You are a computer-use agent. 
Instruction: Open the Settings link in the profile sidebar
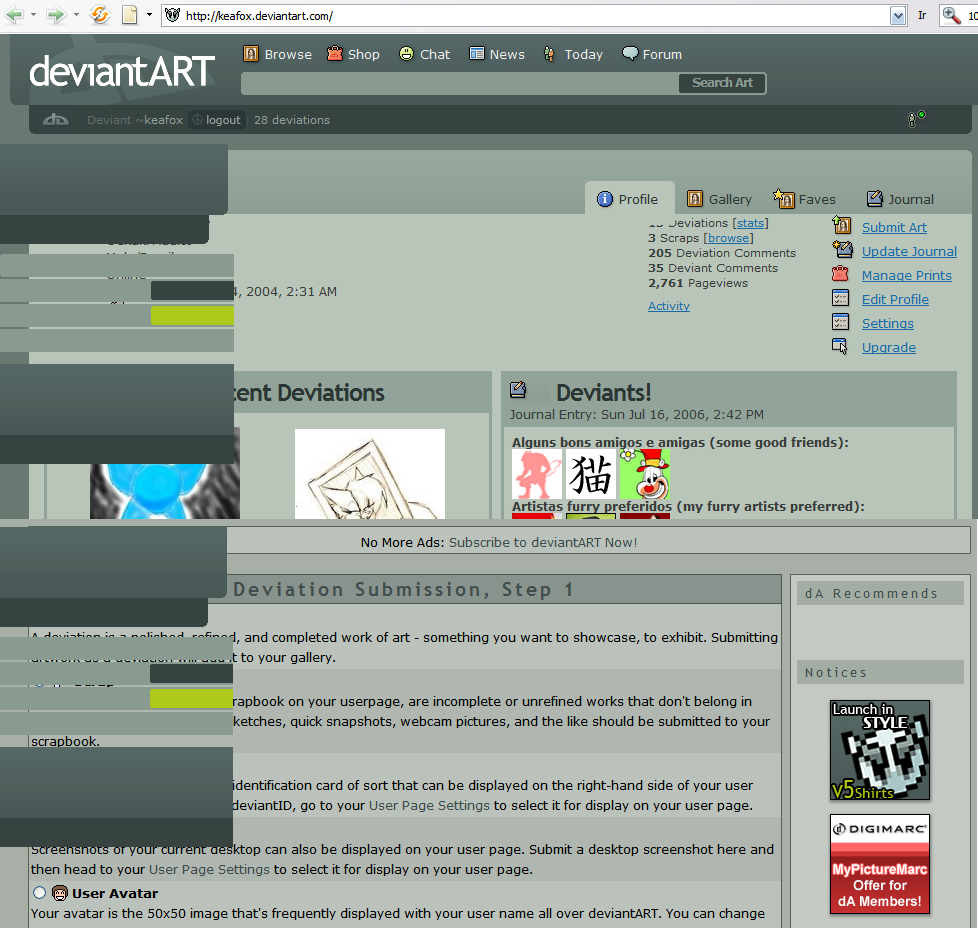pyautogui.click(x=888, y=324)
